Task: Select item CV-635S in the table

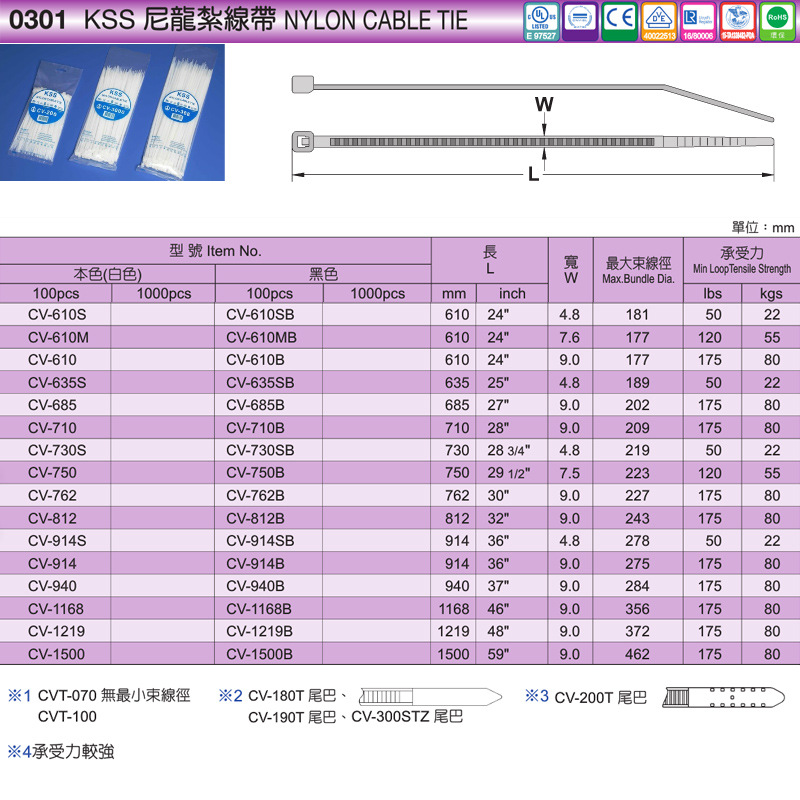Action: pyautogui.click(x=57, y=383)
